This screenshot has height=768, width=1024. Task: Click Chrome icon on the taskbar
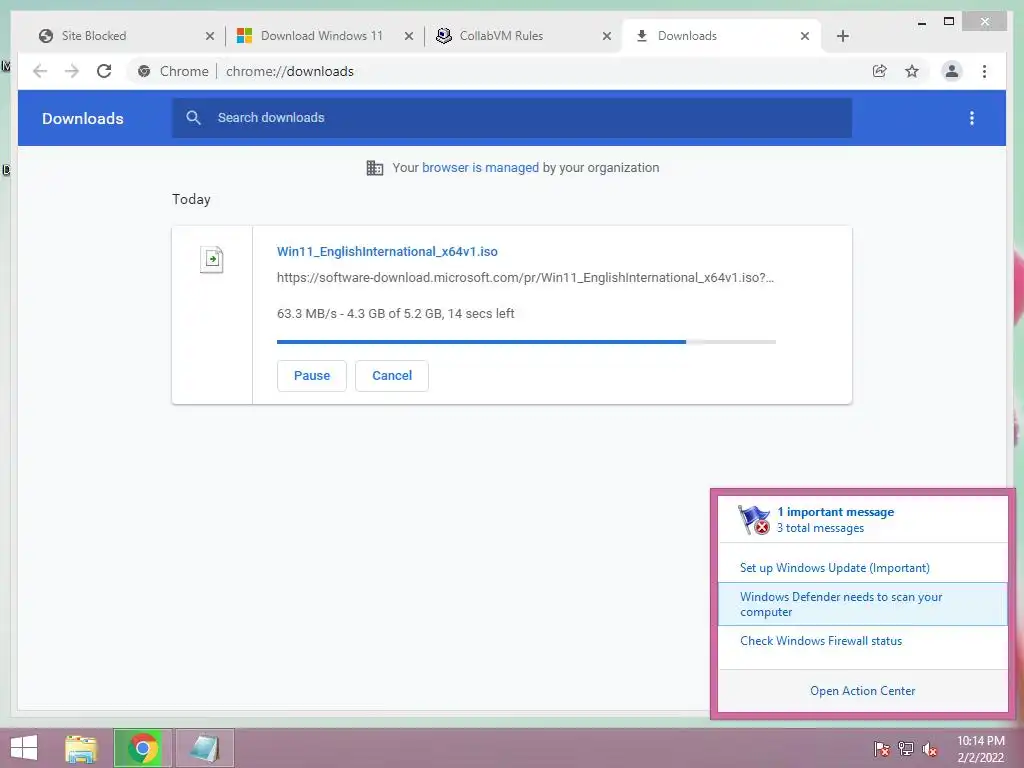142,748
